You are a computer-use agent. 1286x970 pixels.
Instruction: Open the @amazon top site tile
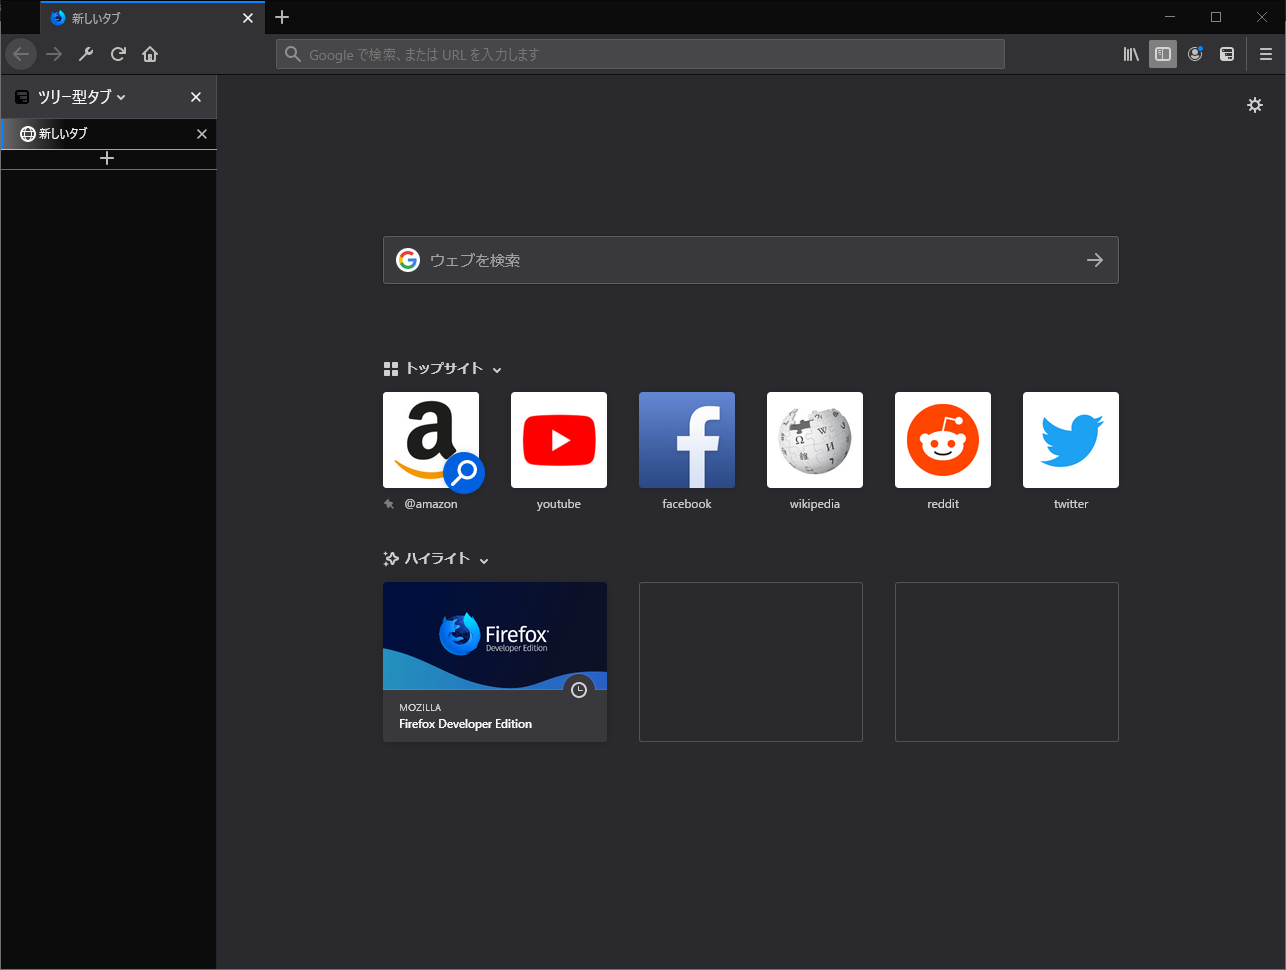pyautogui.click(x=431, y=440)
